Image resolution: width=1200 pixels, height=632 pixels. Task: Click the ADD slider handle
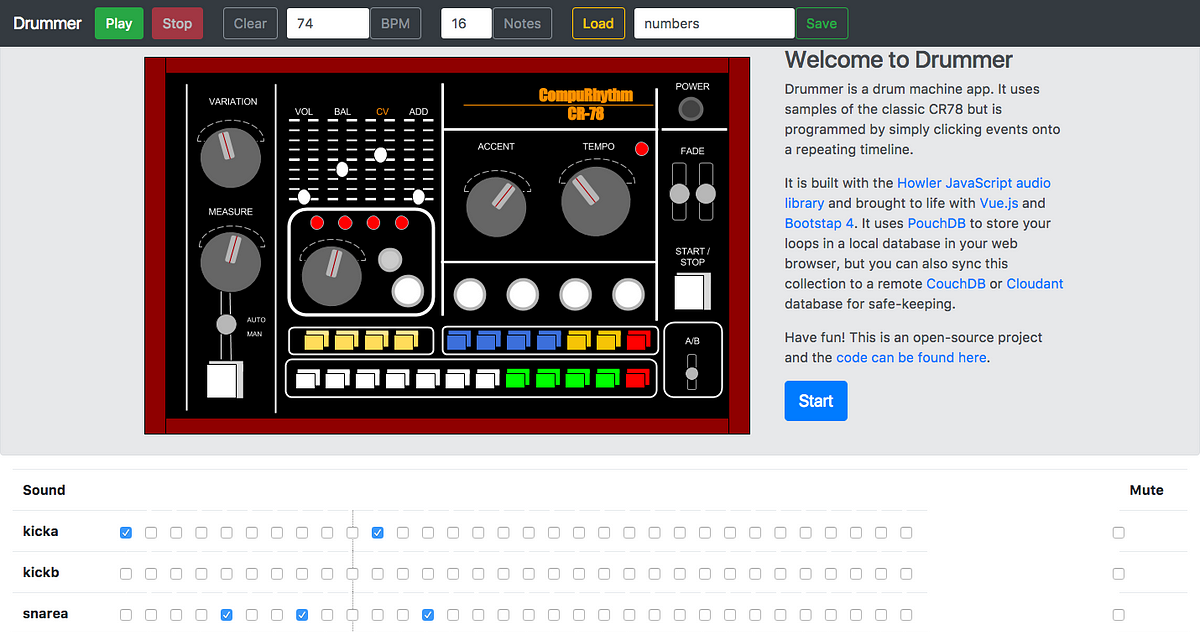[418, 196]
